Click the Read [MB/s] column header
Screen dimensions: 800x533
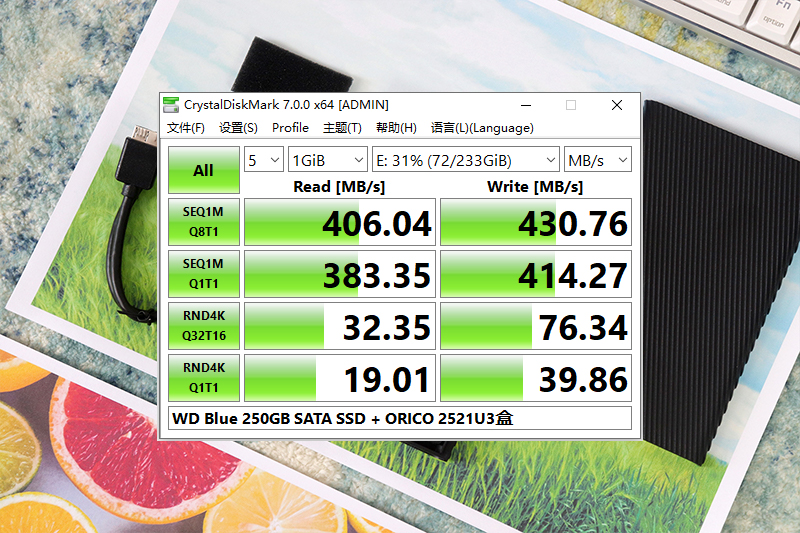pyautogui.click(x=339, y=187)
